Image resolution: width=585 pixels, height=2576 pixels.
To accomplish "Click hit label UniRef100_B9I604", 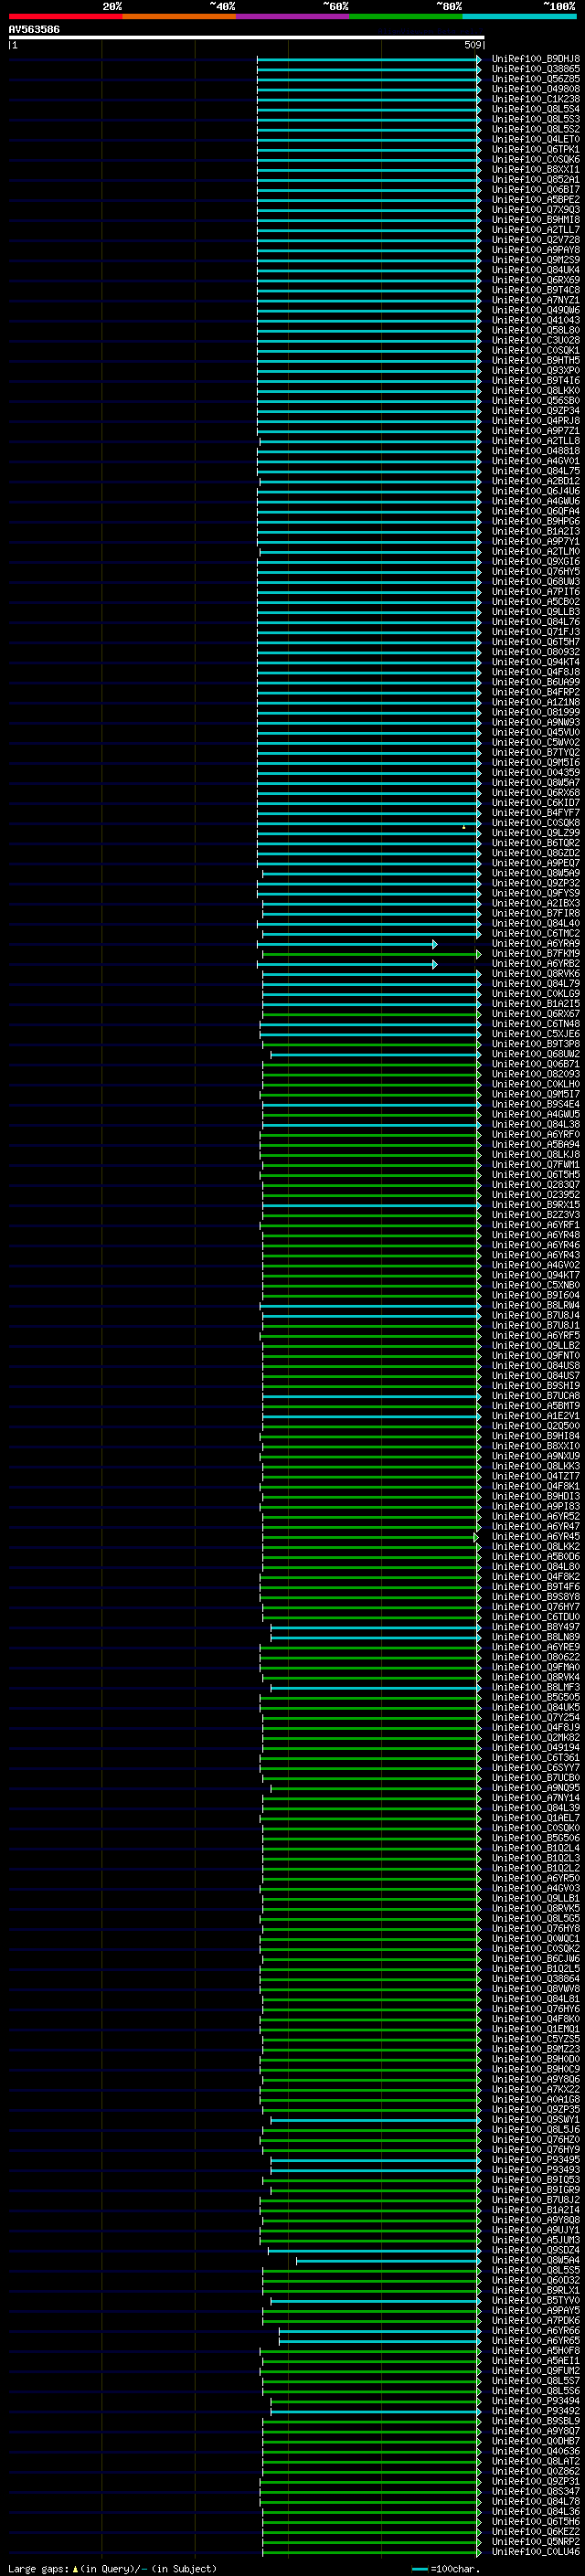I will coord(536,1295).
